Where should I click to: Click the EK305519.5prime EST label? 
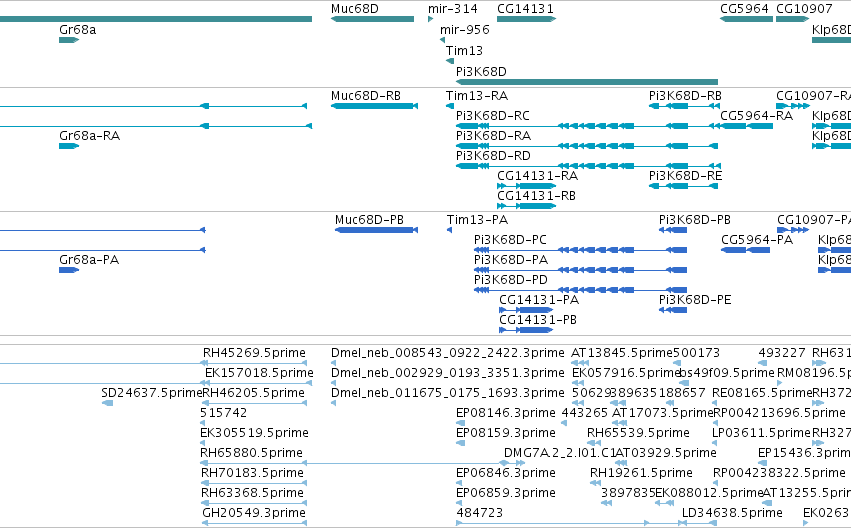(254, 432)
